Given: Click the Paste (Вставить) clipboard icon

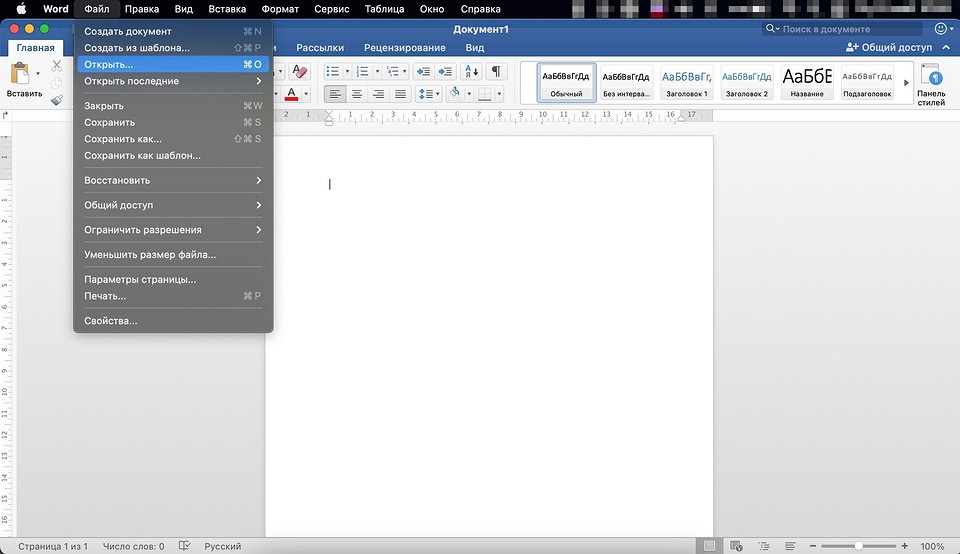Looking at the screenshot, I should point(20,75).
